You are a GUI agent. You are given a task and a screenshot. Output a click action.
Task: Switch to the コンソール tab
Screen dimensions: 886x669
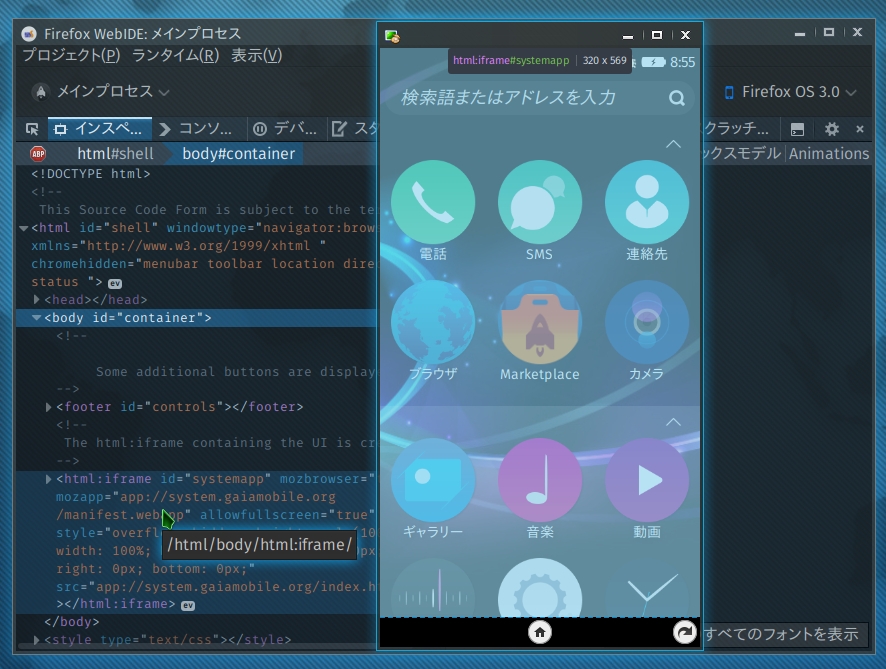pyautogui.click(x=199, y=129)
